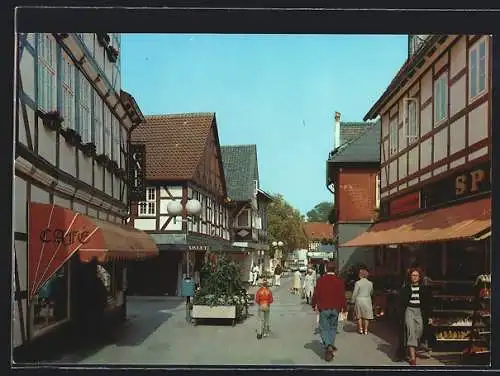This screenshot has width=500, height=376.
Task: Click the CAFE lettering on red awning
Action: click(x=65, y=236)
